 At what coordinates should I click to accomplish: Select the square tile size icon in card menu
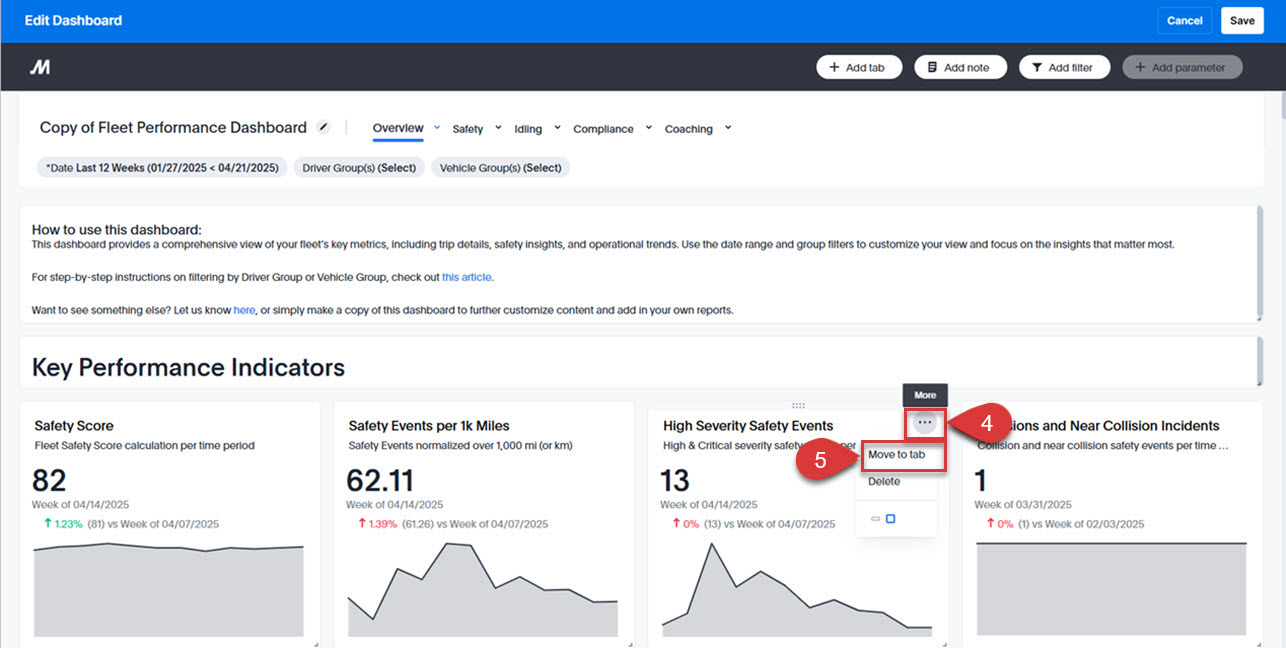click(891, 519)
